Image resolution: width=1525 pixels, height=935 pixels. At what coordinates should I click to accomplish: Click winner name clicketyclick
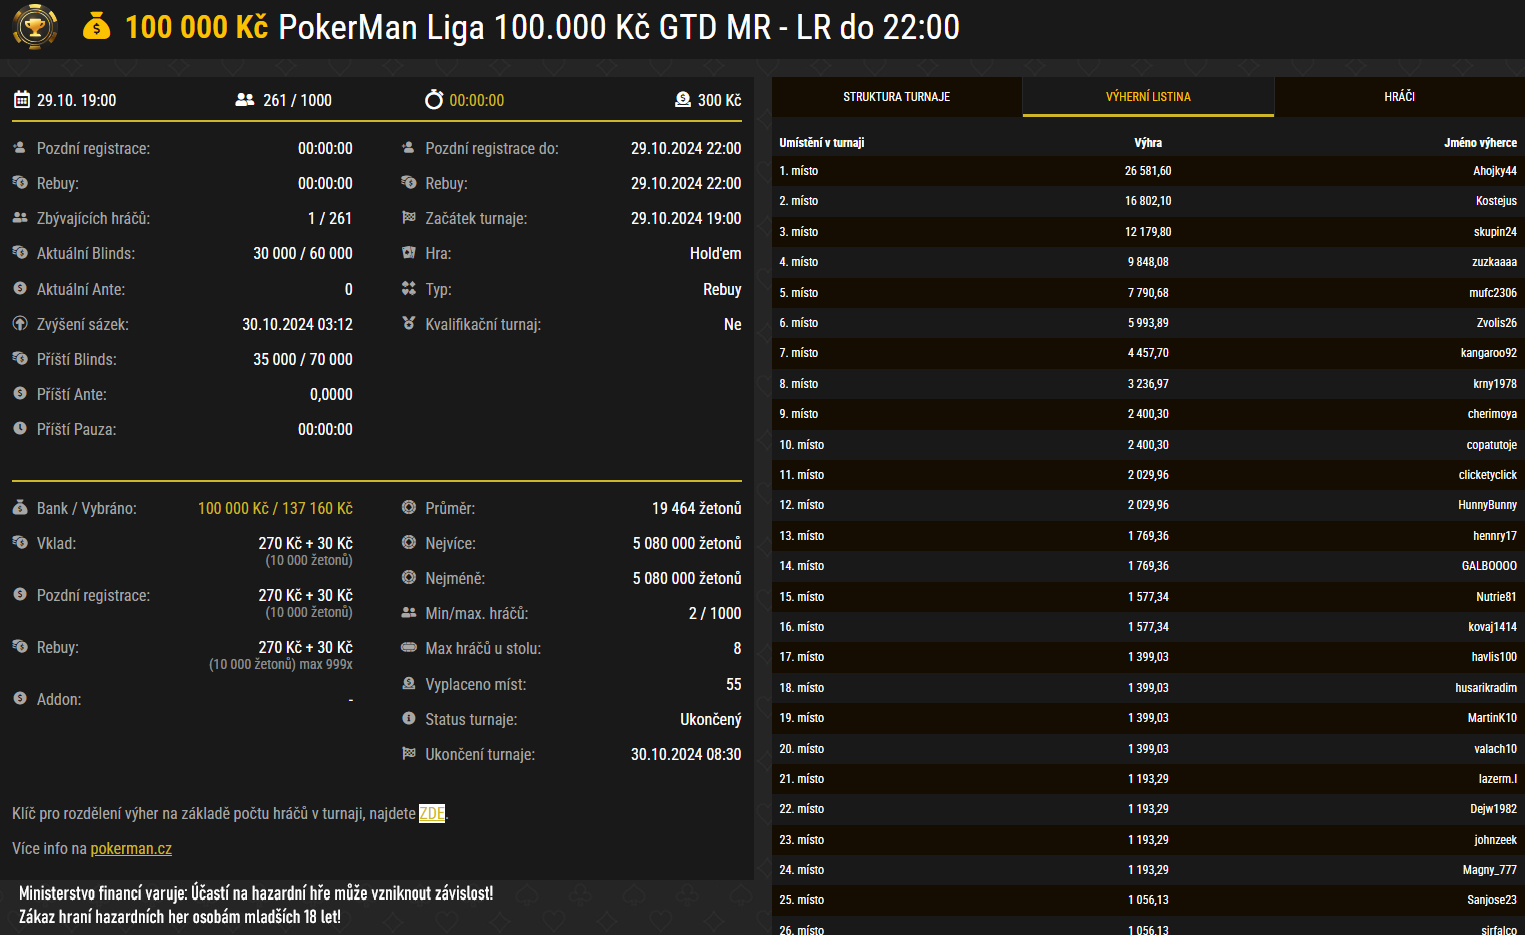click(x=1487, y=475)
